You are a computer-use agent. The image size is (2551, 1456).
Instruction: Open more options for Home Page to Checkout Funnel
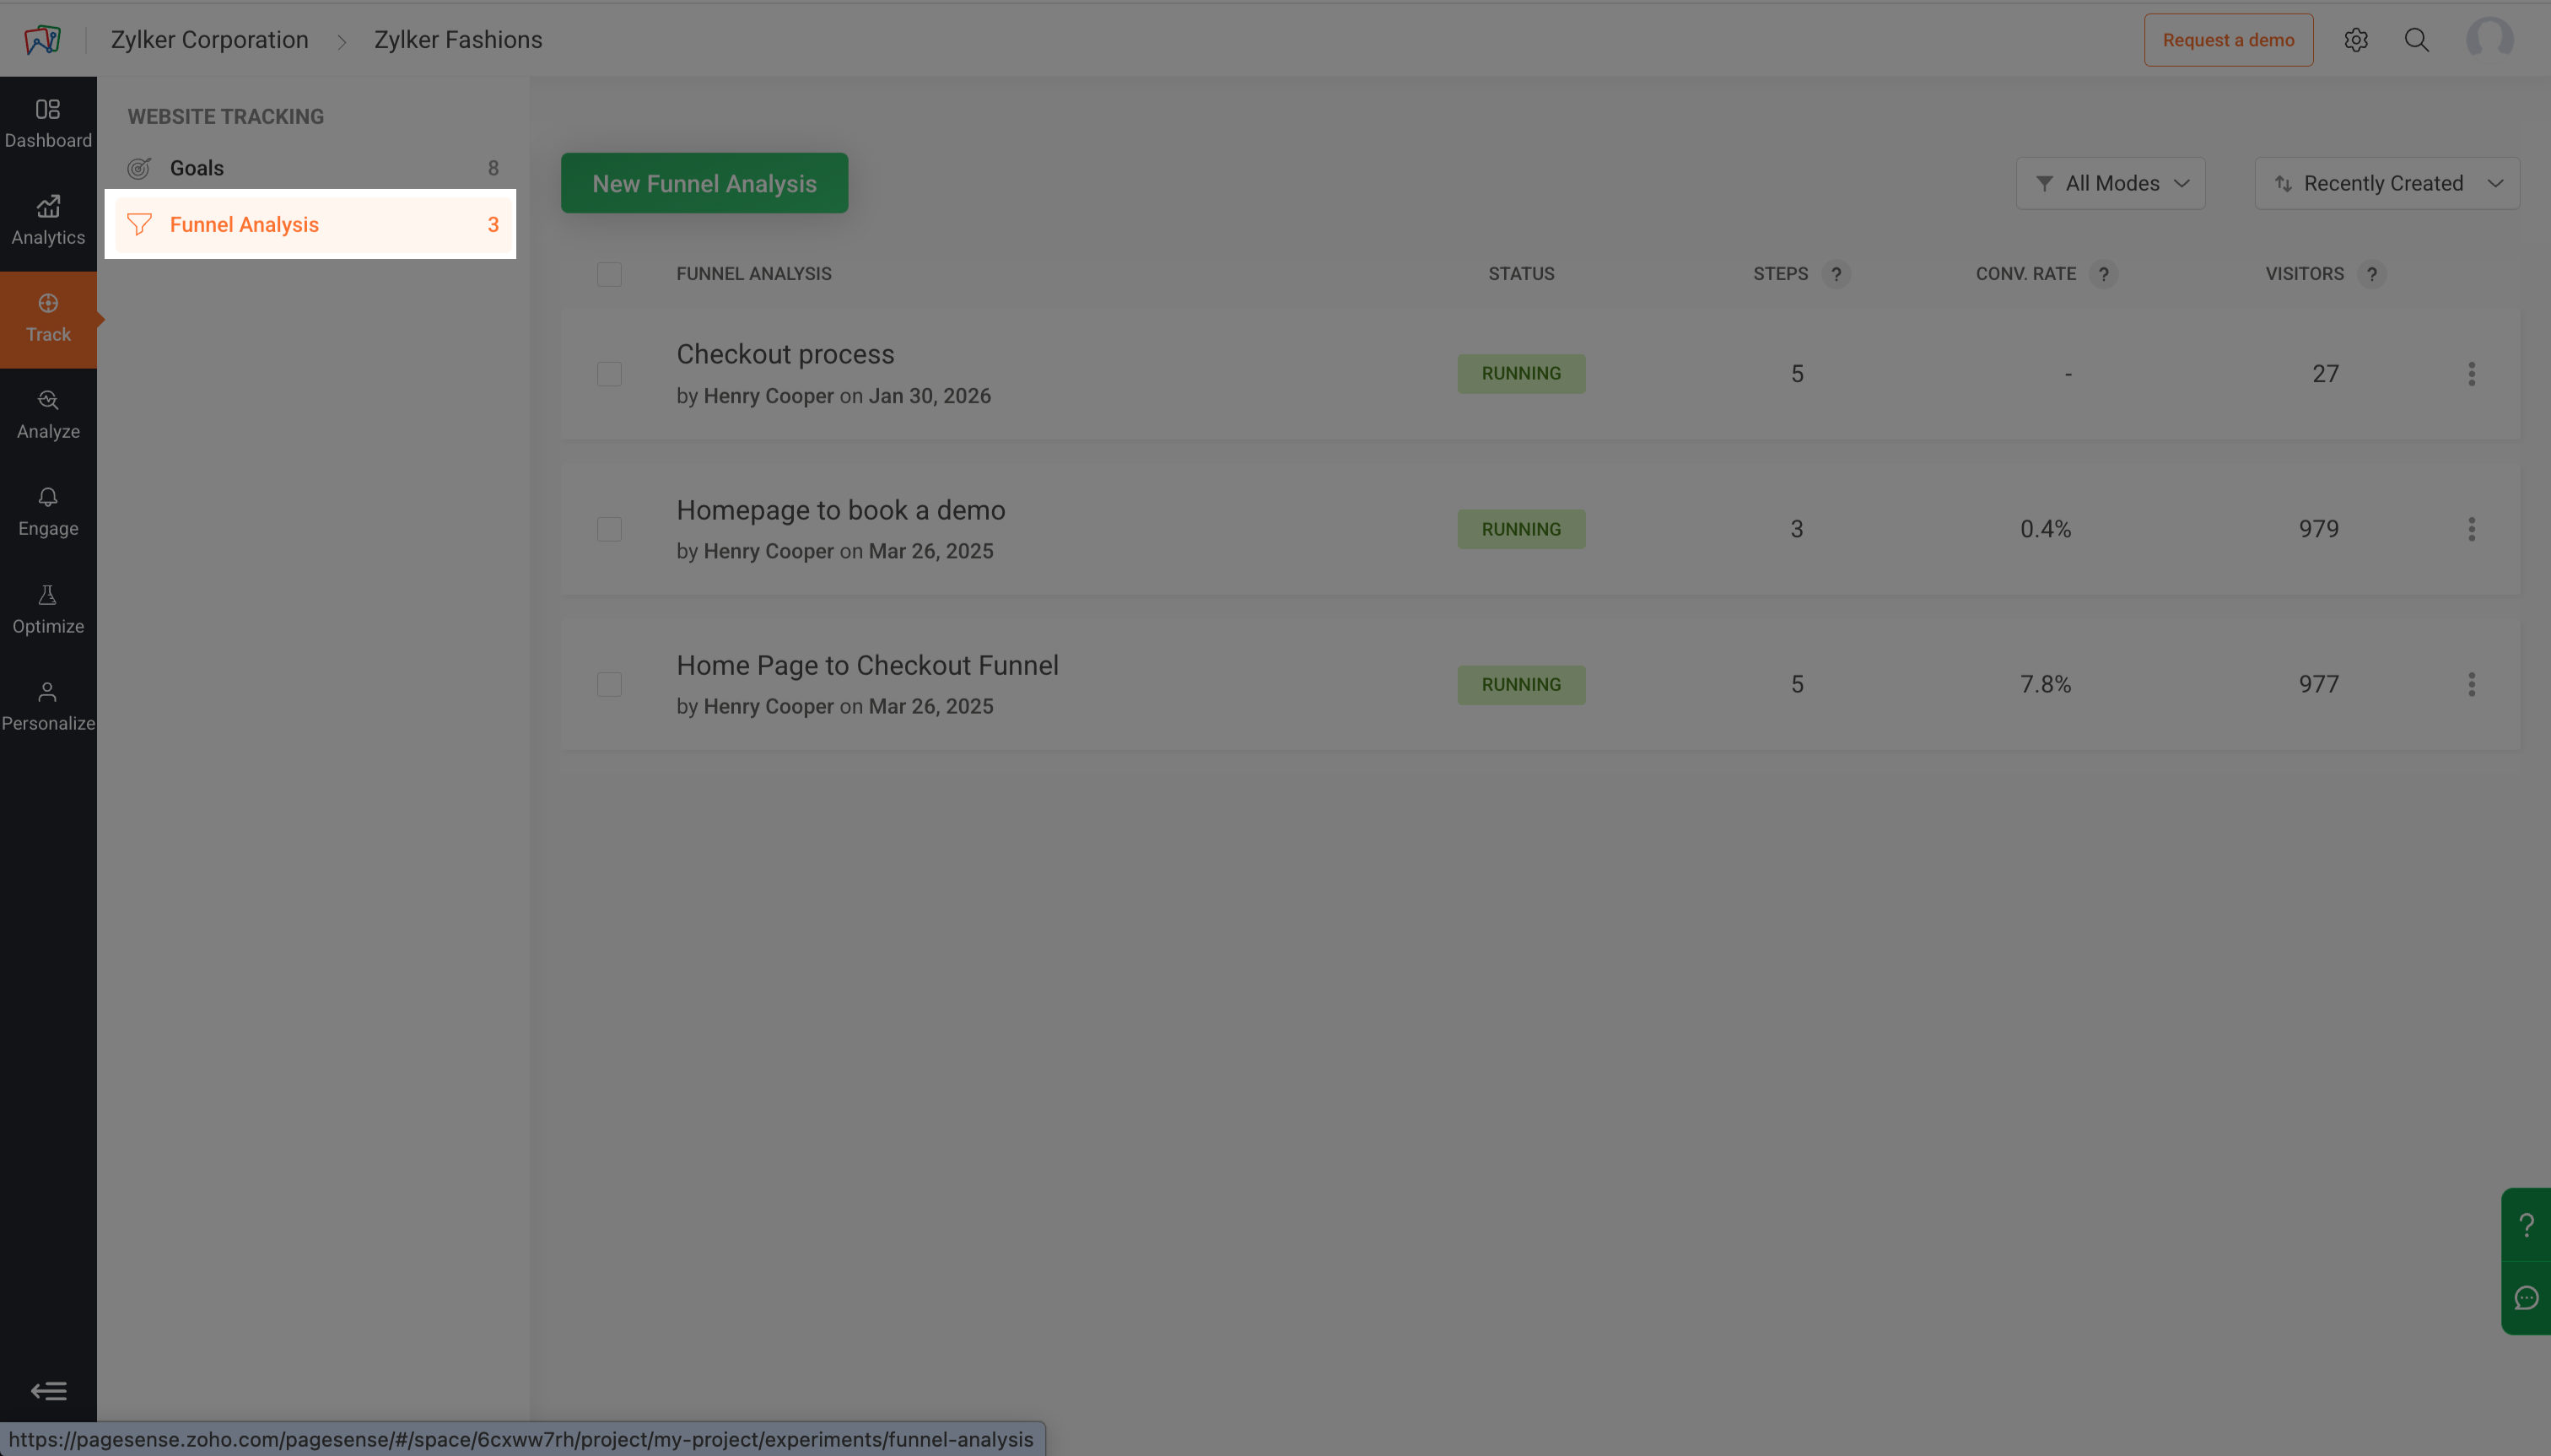2471,684
